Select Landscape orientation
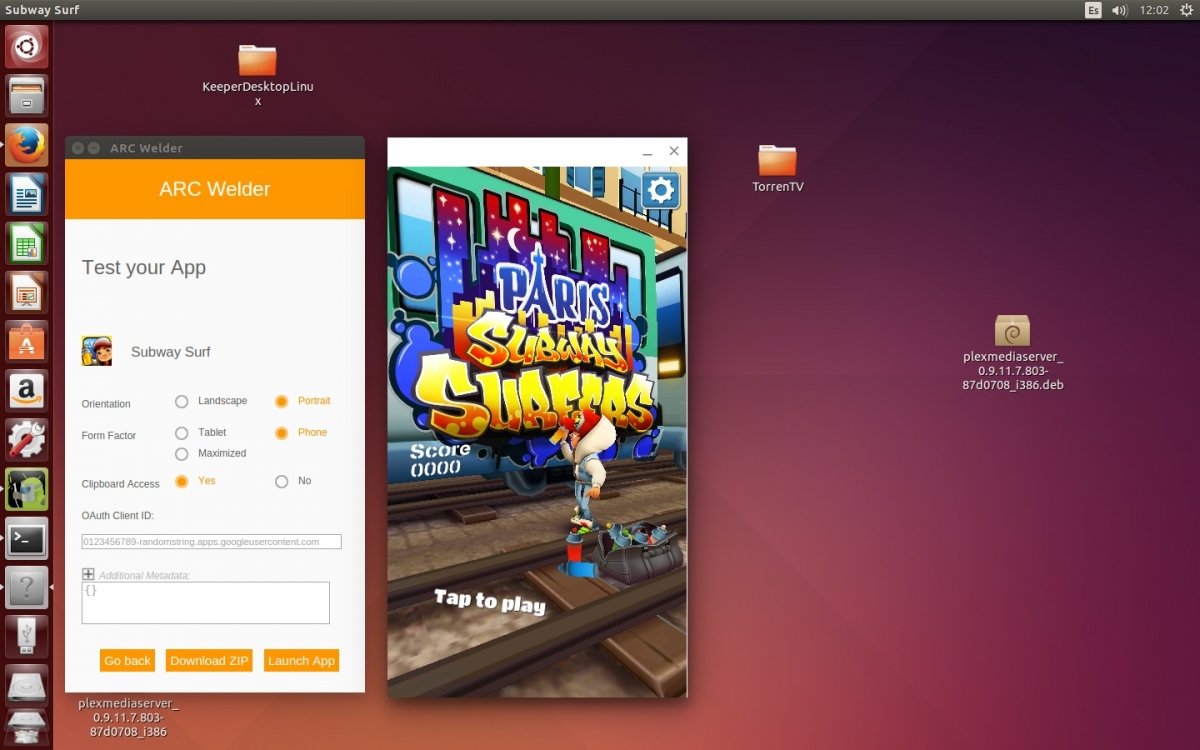Viewport: 1200px width, 750px height. [181, 401]
